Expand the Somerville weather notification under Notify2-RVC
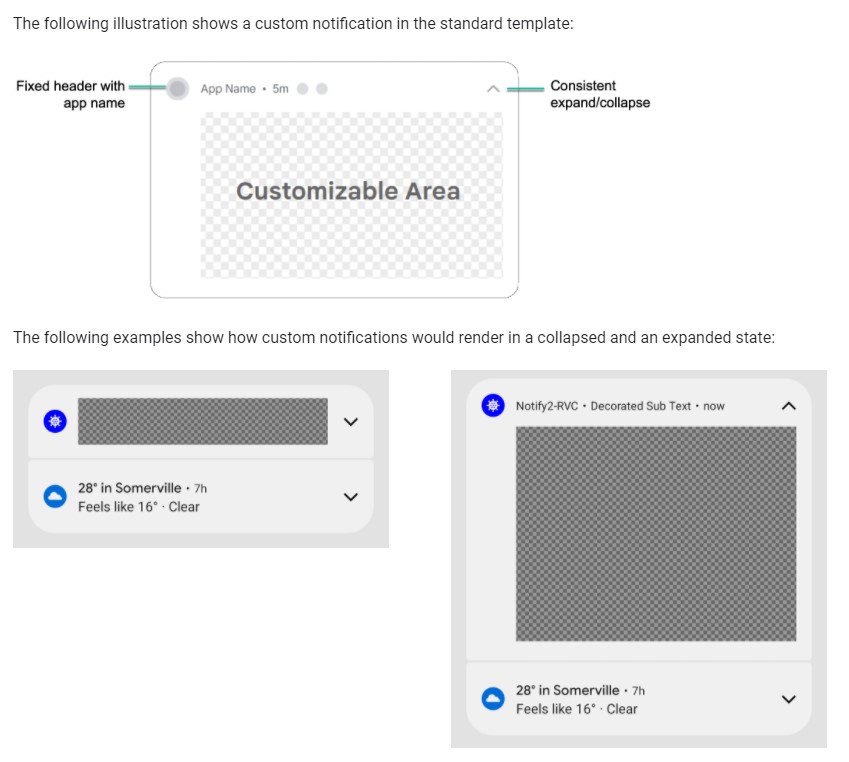The width and height of the screenshot is (849, 762). click(788, 699)
